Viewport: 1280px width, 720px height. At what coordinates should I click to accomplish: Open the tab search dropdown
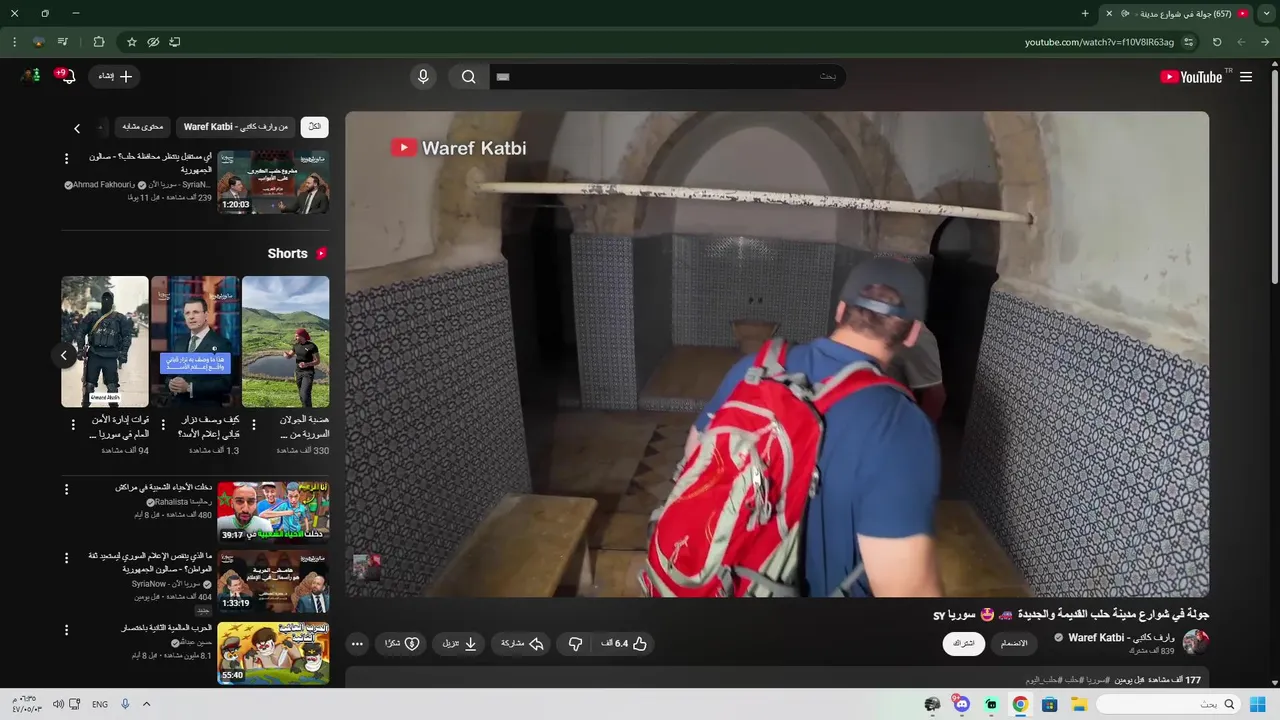click(x=1267, y=13)
